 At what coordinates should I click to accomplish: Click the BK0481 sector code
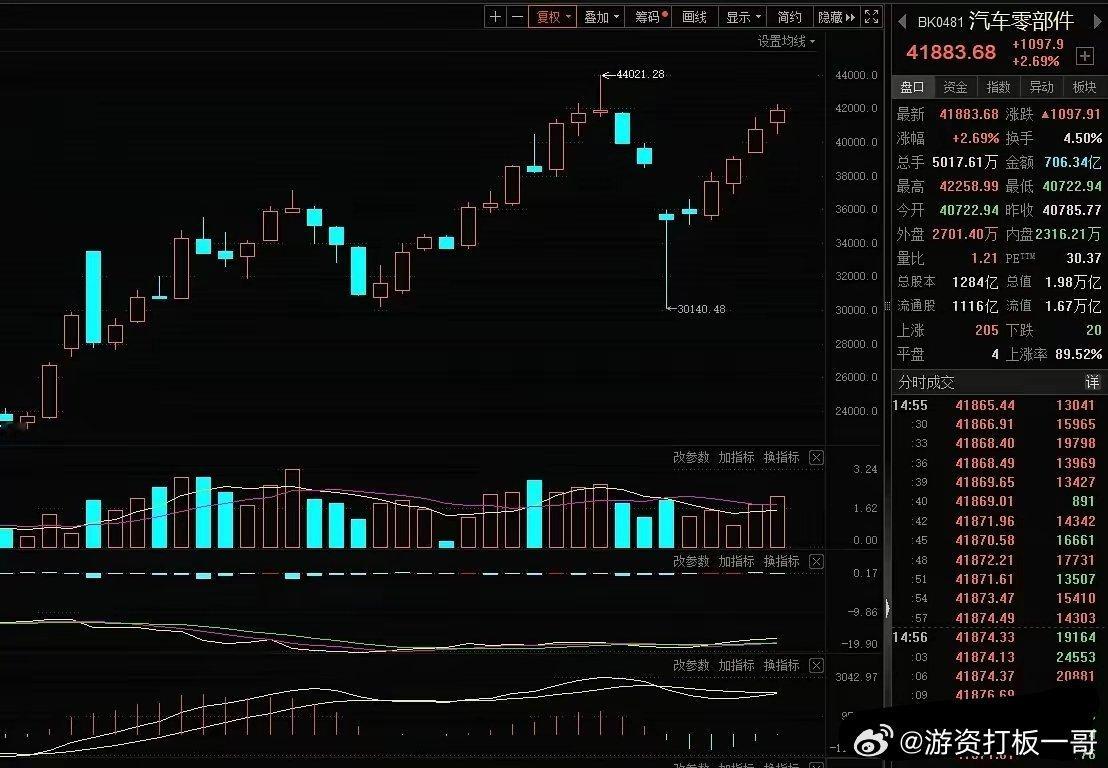pyautogui.click(x=941, y=23)
